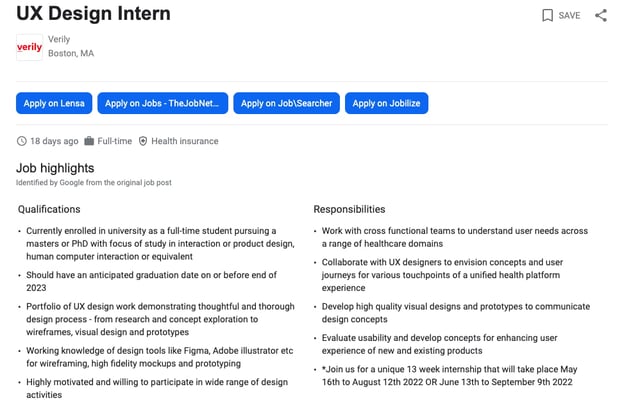Click the briefcase icon beside Full-time
This screenshot has width=624, height=405.
coord(90,141)
